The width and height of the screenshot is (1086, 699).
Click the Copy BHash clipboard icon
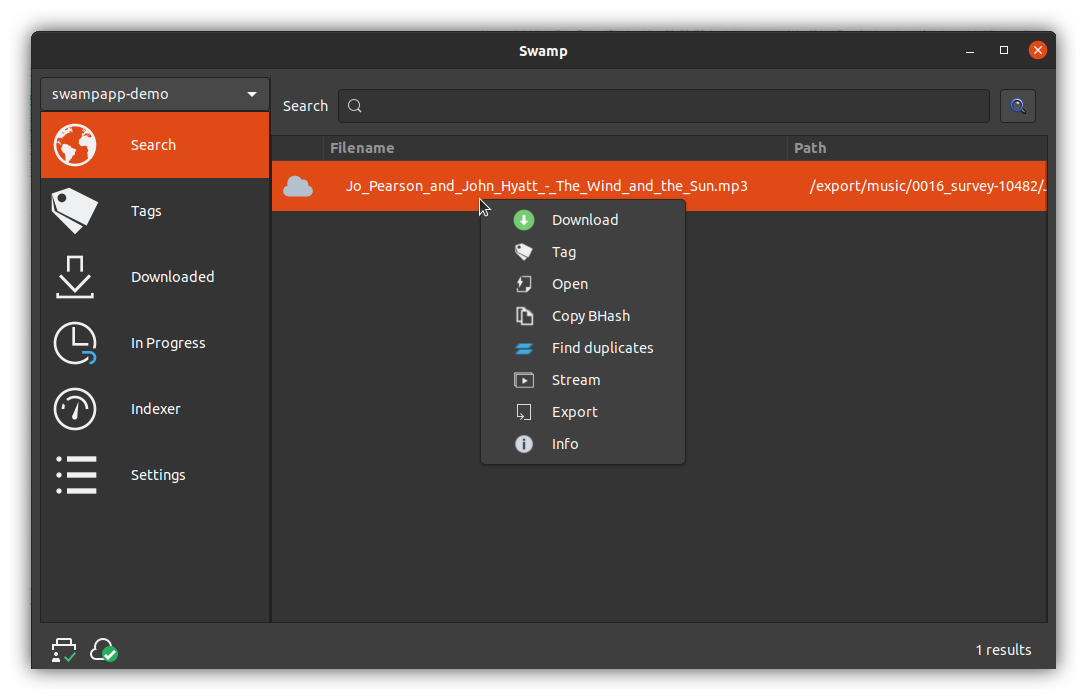coord(524,316)
